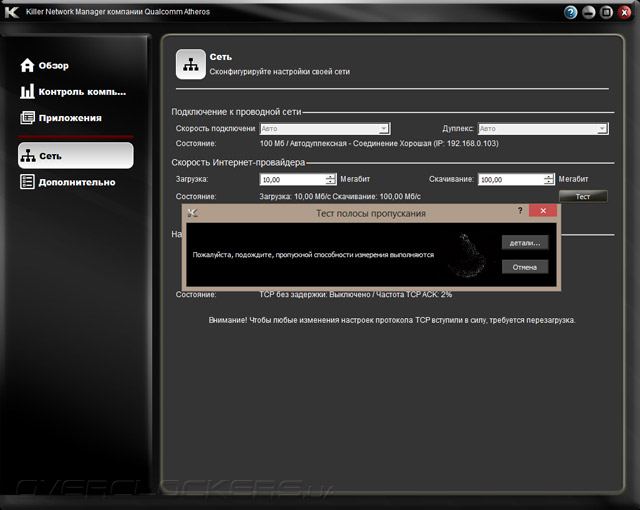Open детали... in the test dialog

pyautogui.click(x=525, y=243)
